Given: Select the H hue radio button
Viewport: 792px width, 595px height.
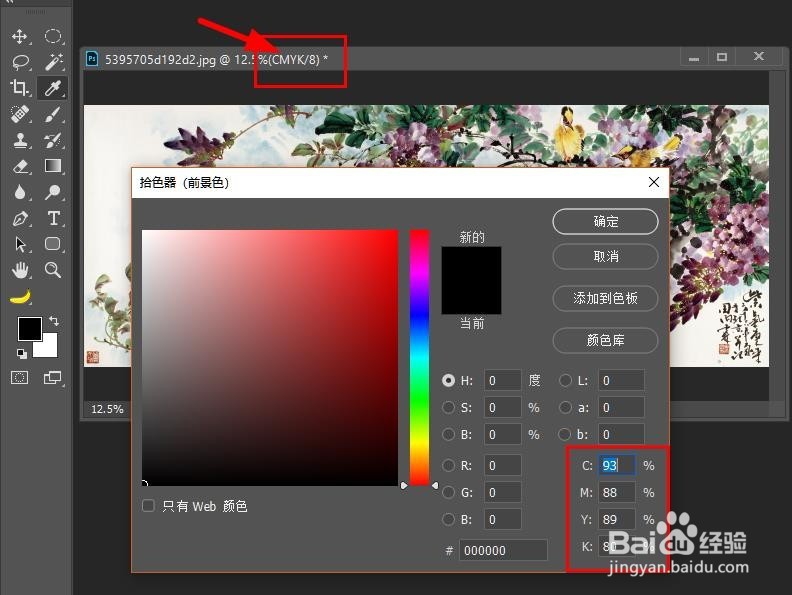Looking at the screenshot, I should click(448, 380).
